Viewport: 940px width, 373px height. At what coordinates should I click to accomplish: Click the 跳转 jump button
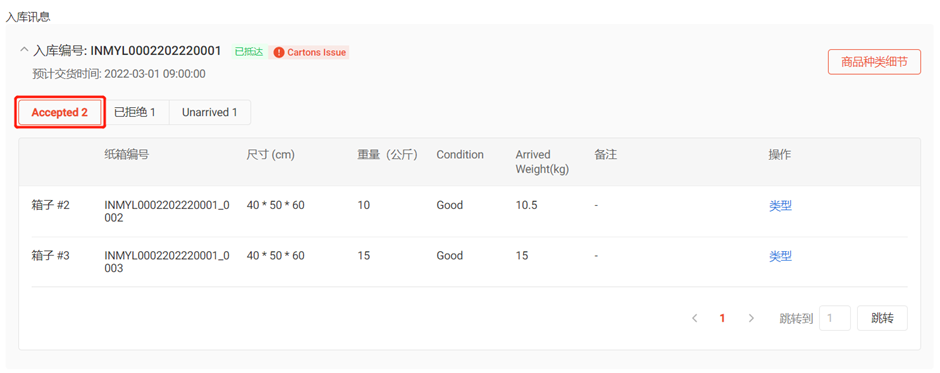click(x=882, y=318)
